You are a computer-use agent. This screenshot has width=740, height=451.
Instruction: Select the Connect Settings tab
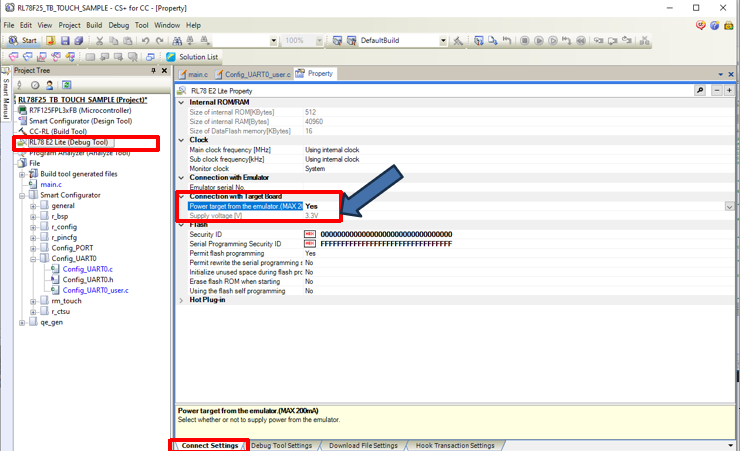210,445
